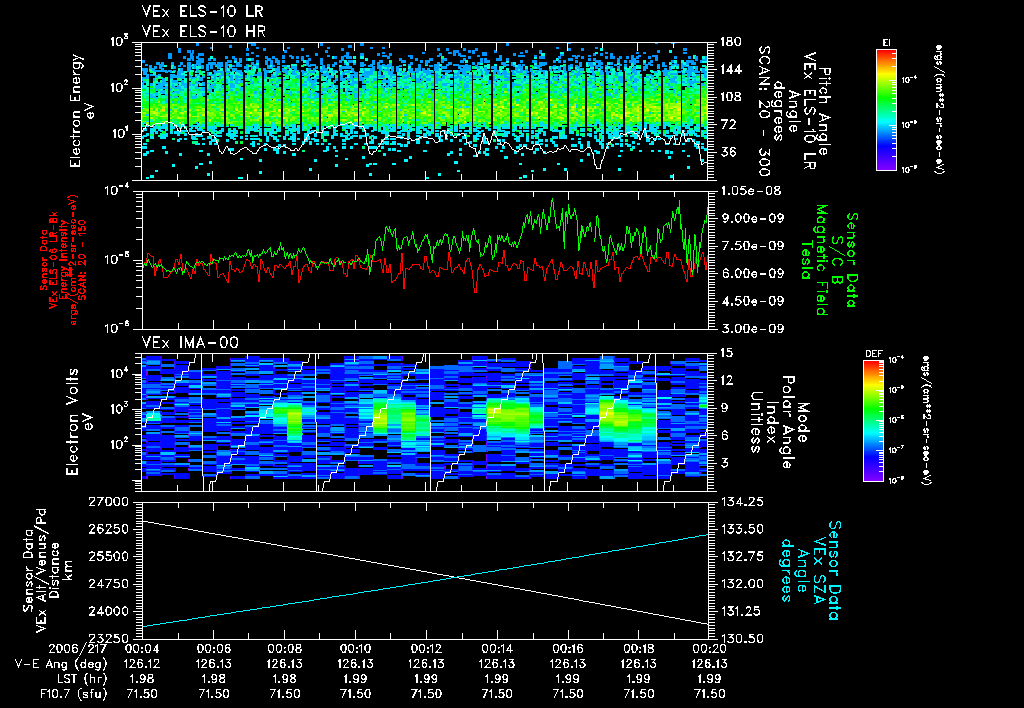Click the 'Electron Volts eV' axis label

tap(78, 421)
